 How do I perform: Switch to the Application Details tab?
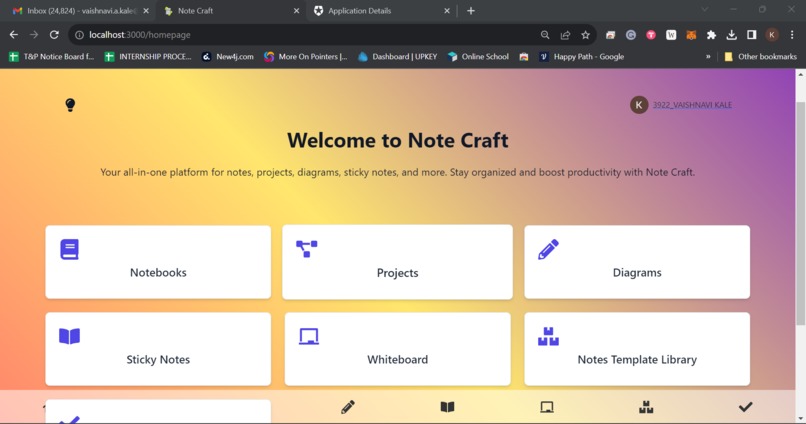(x=381, y=11)
